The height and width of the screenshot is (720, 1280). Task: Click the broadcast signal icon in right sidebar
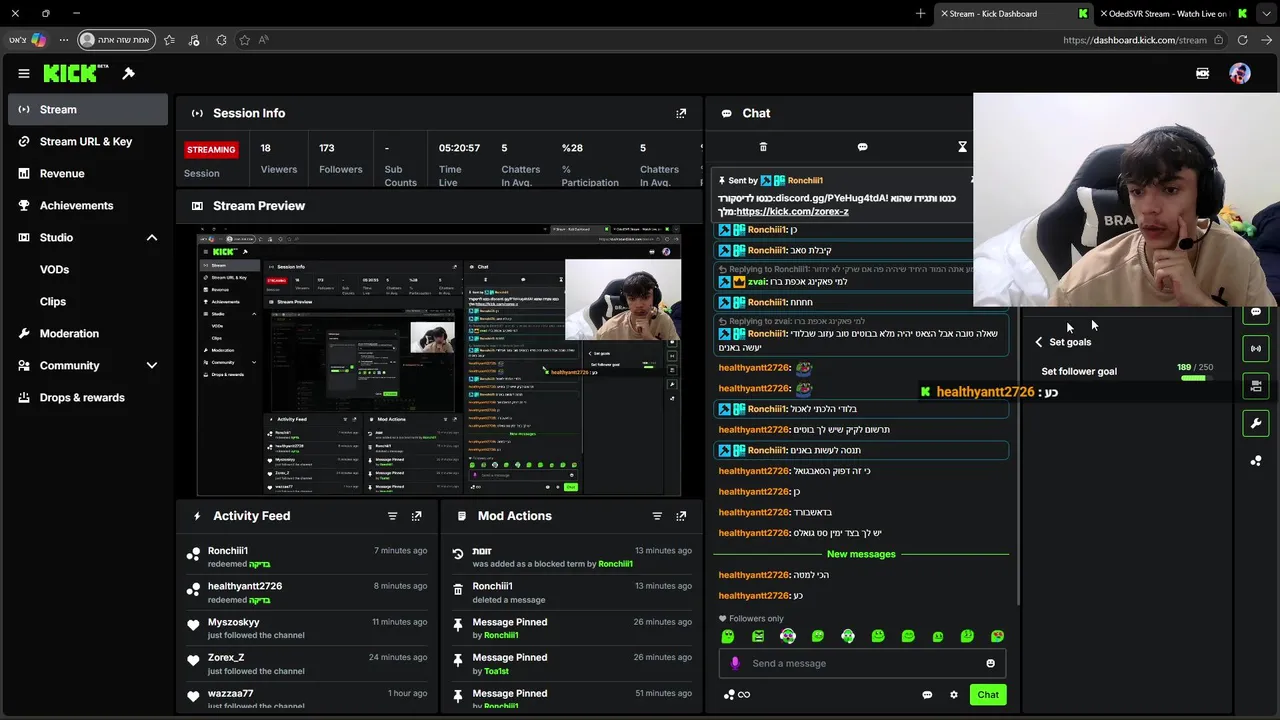coord(1256,349)
